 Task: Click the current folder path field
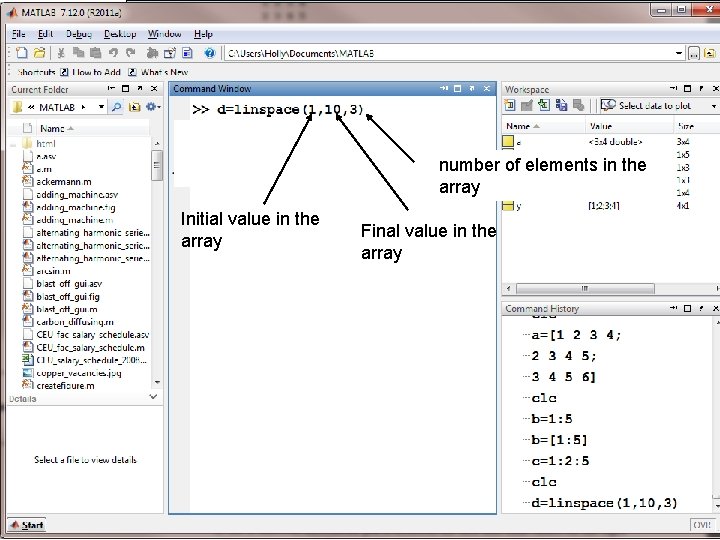[449, 53]
